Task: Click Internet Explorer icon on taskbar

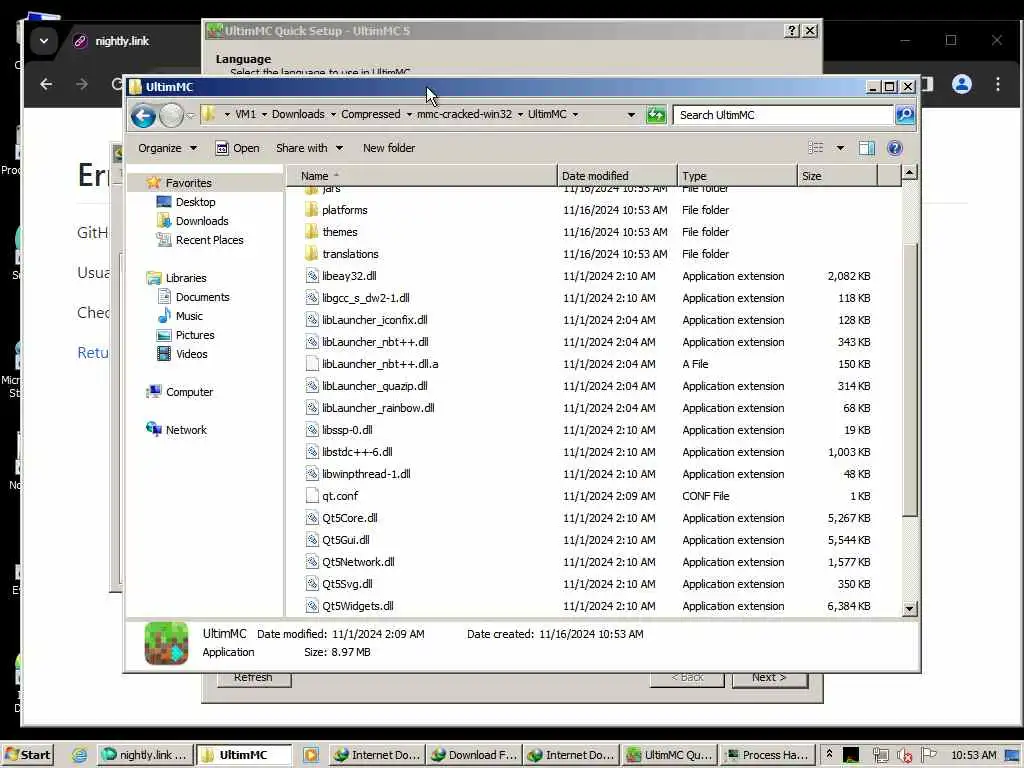Action: (79, 755)
